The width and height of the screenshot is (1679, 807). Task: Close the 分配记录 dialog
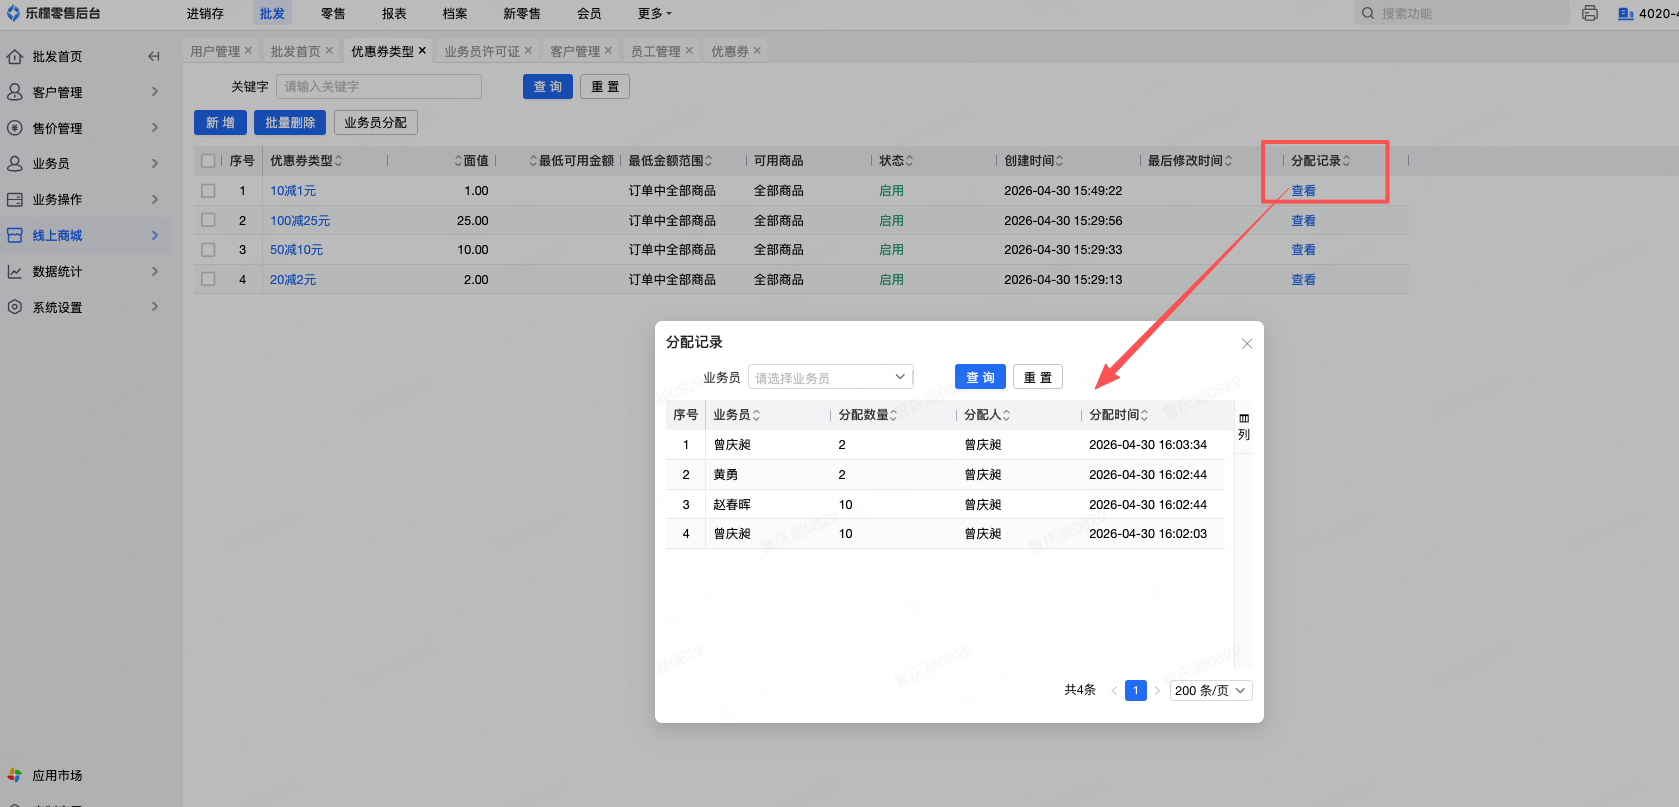click(x=1247, y=343)
